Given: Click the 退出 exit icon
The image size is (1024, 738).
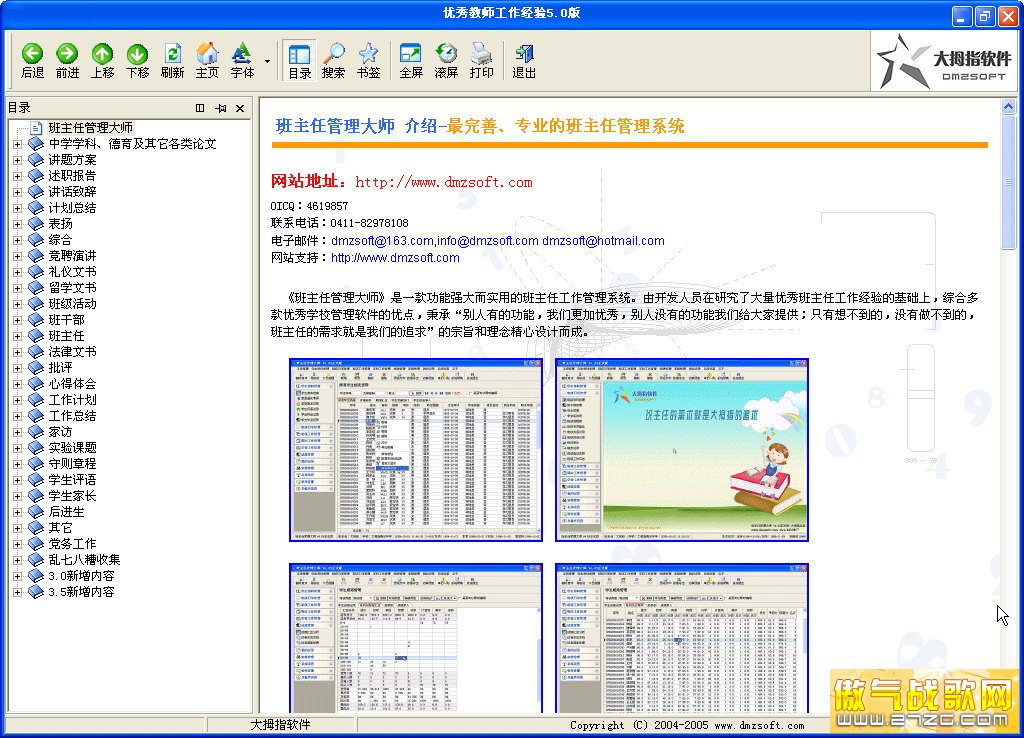Looking at the screenshot, I should click(524, 61).
